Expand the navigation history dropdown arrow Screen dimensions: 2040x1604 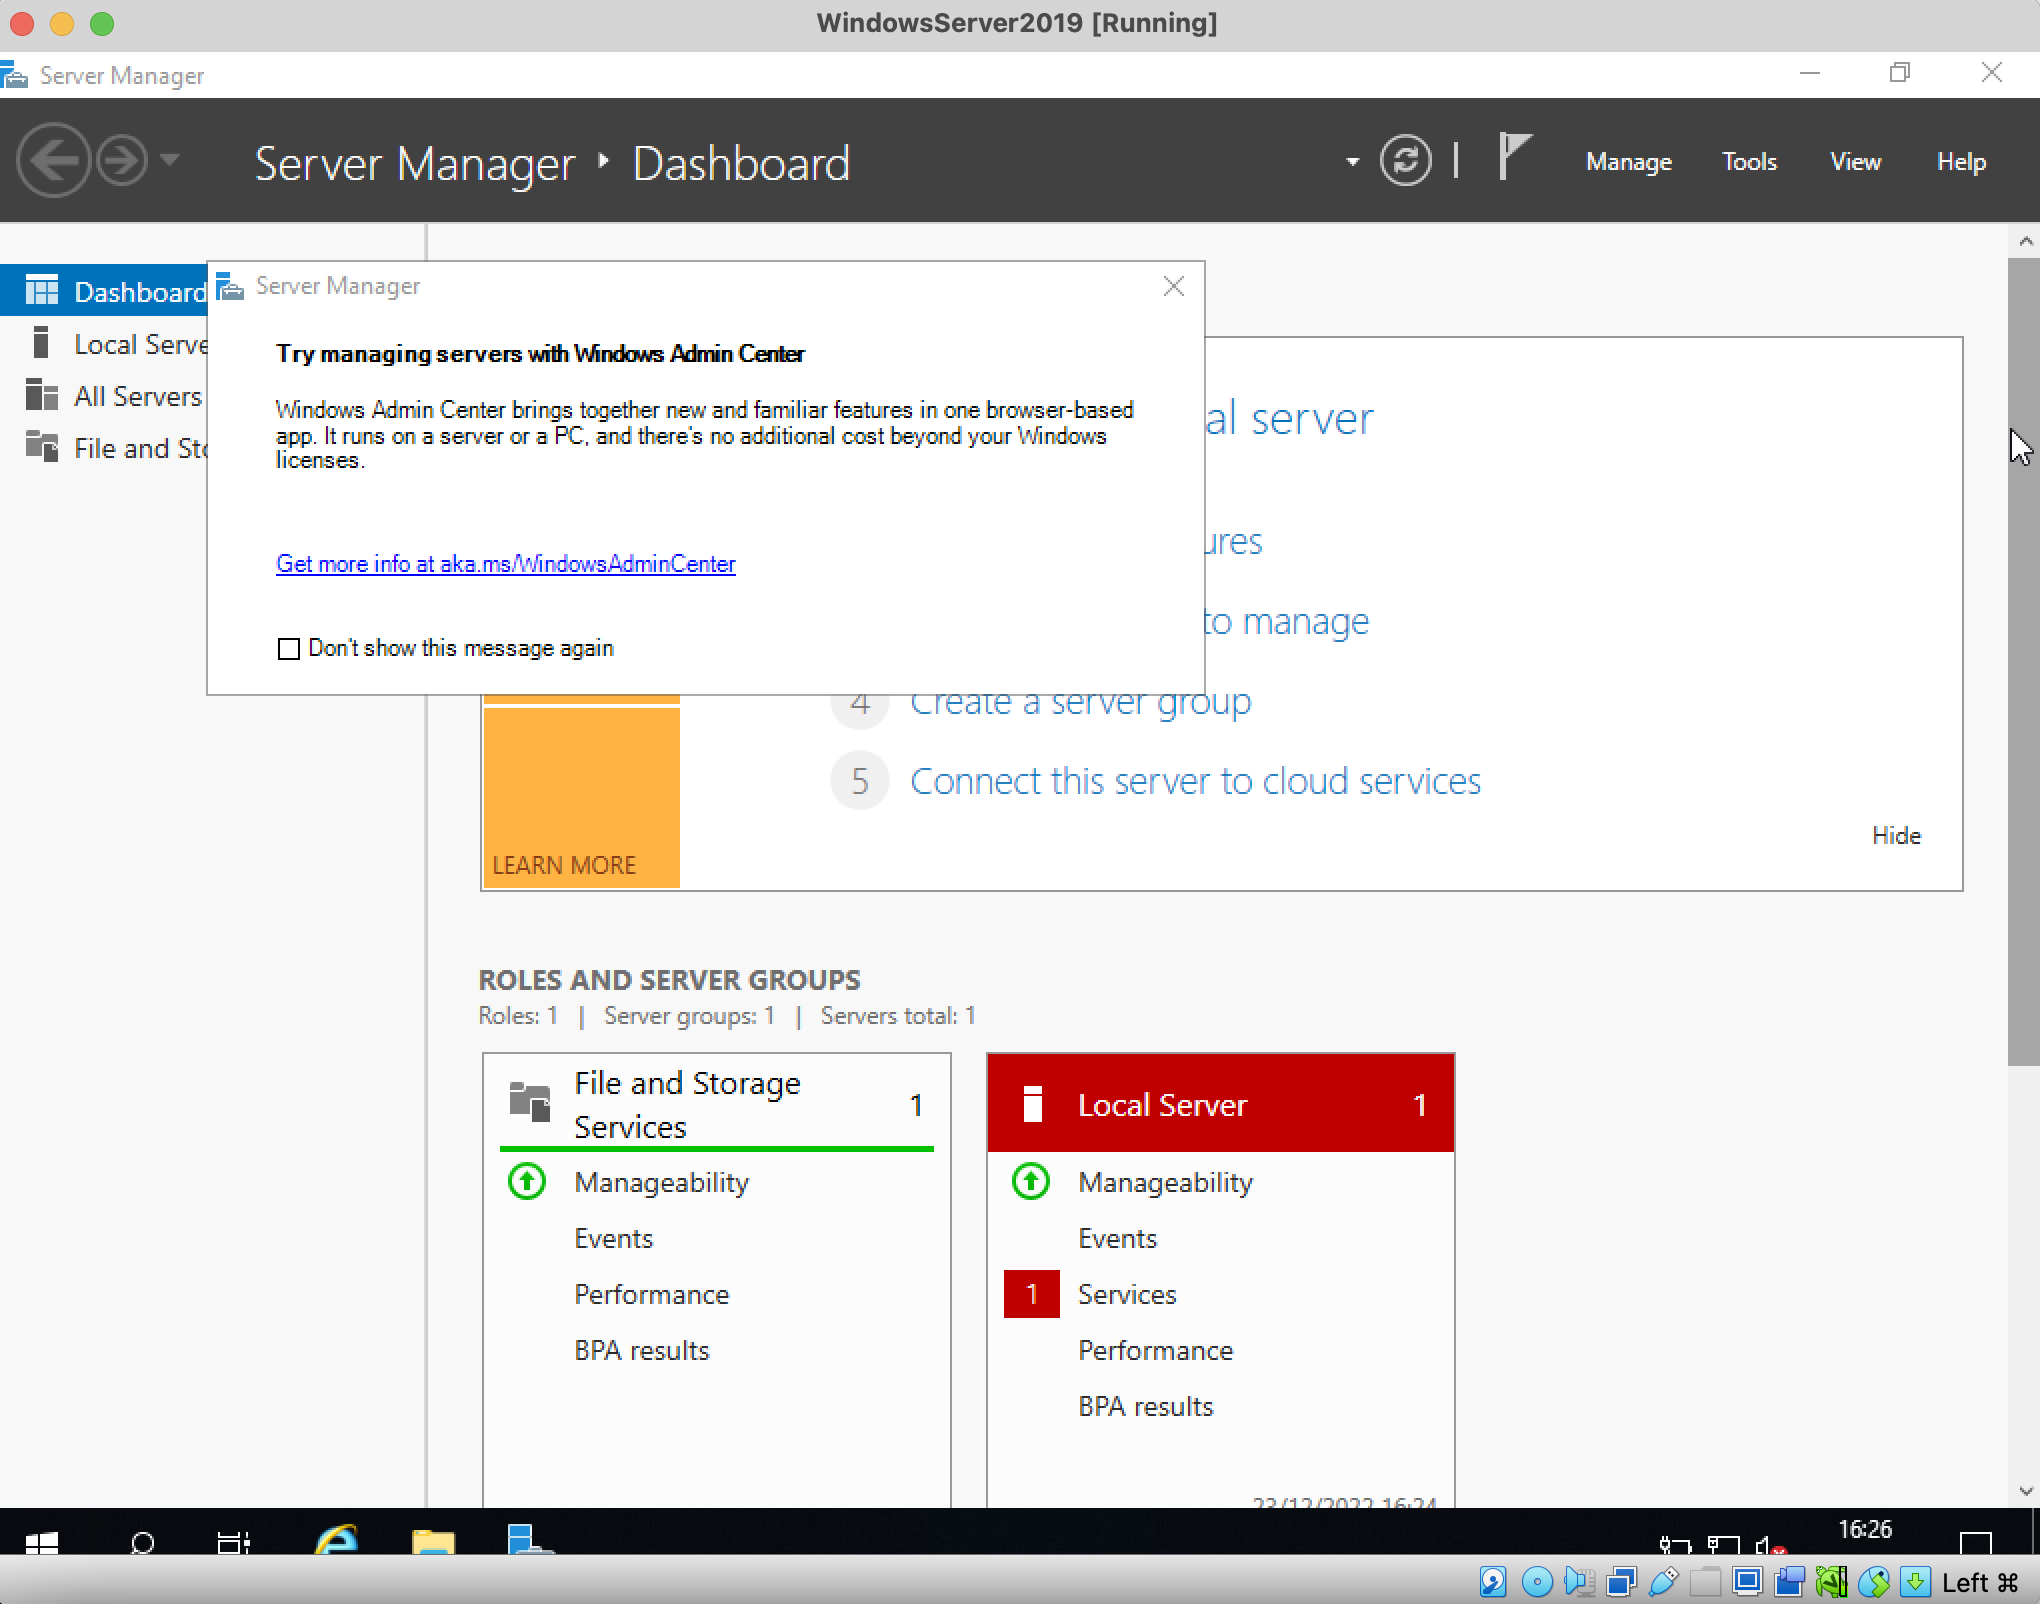click(170, 159)
